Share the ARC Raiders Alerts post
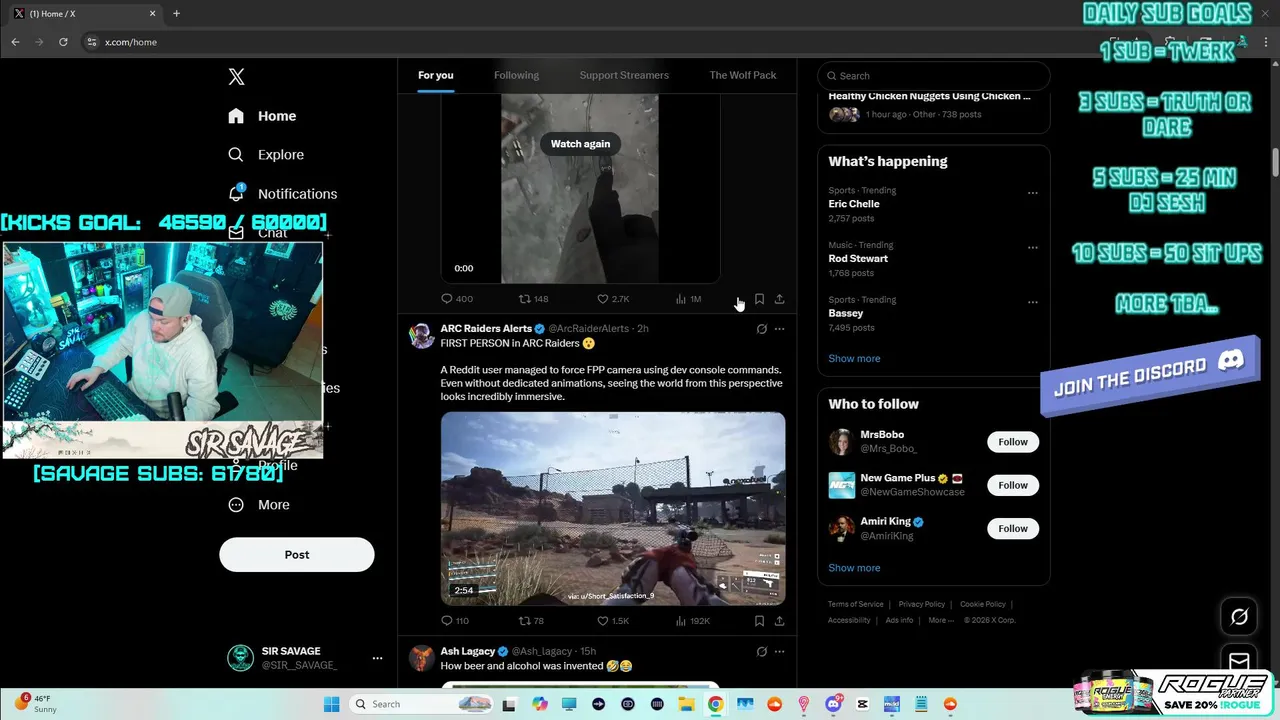 pyautogui.click(x=779, y=621)
